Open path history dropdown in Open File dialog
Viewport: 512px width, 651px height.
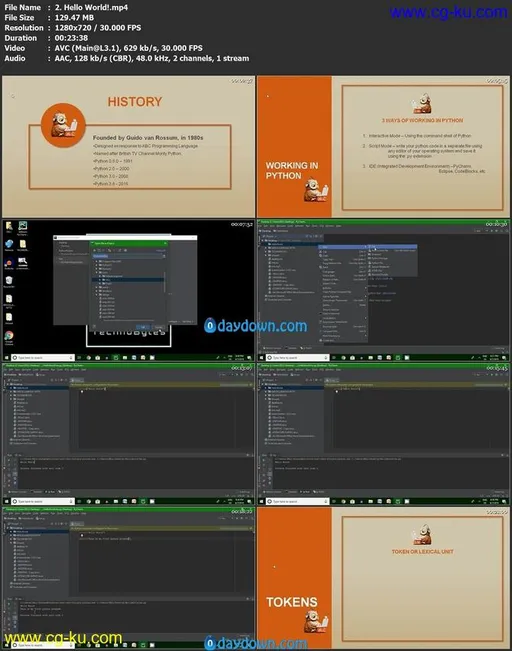click(x=164, y=256)
